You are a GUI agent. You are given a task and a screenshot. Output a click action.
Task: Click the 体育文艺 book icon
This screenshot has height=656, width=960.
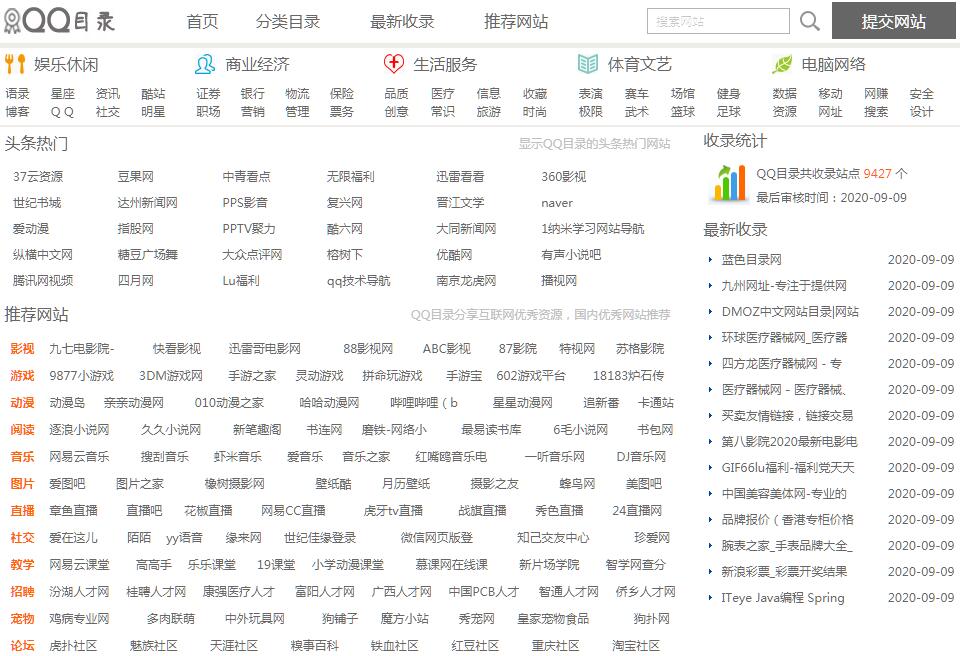point(588,64)
